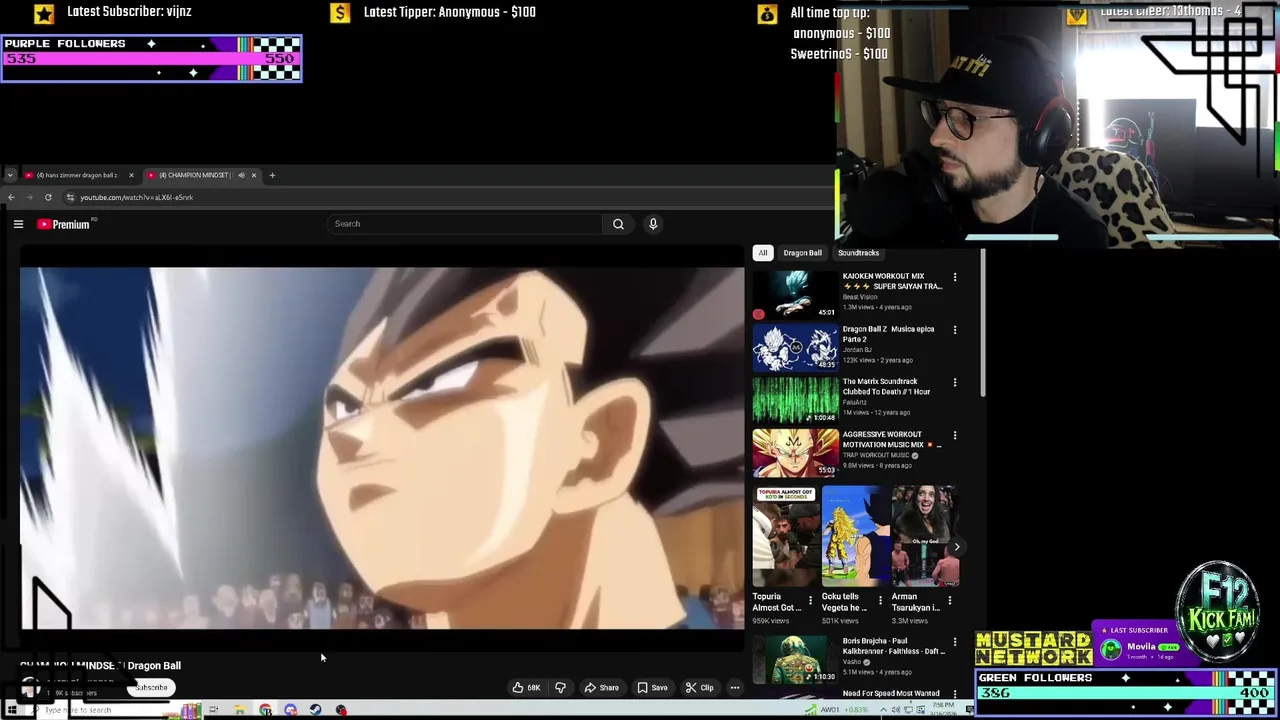Show next shorts with right chevron

956,547
